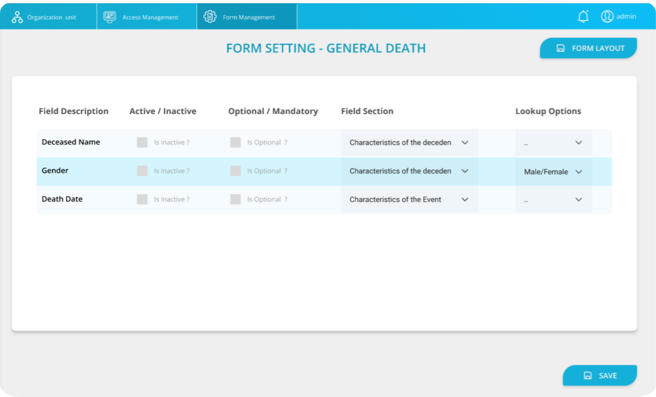Open Characteristics of the Event dropdown
The height and width of the screenshot is (397, 656).
409,200
